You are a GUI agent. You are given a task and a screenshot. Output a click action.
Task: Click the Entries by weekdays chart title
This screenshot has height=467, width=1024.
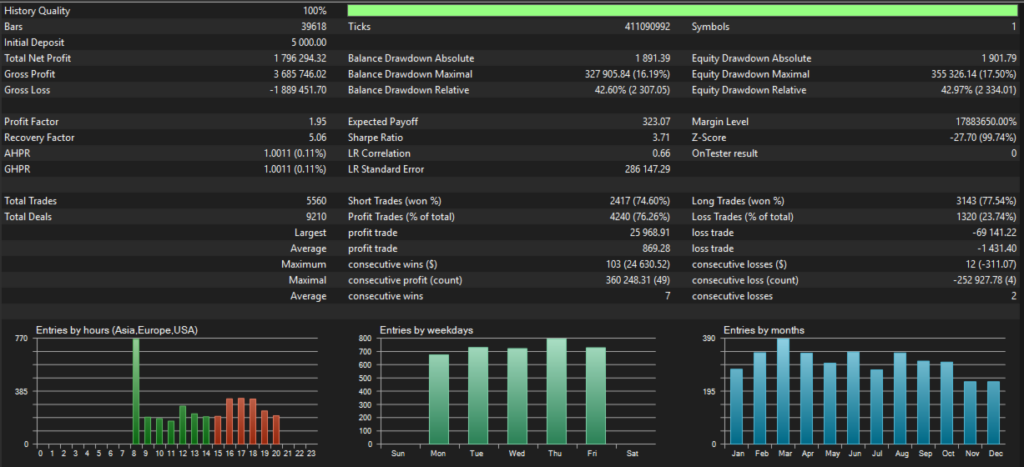click(426, 330)
